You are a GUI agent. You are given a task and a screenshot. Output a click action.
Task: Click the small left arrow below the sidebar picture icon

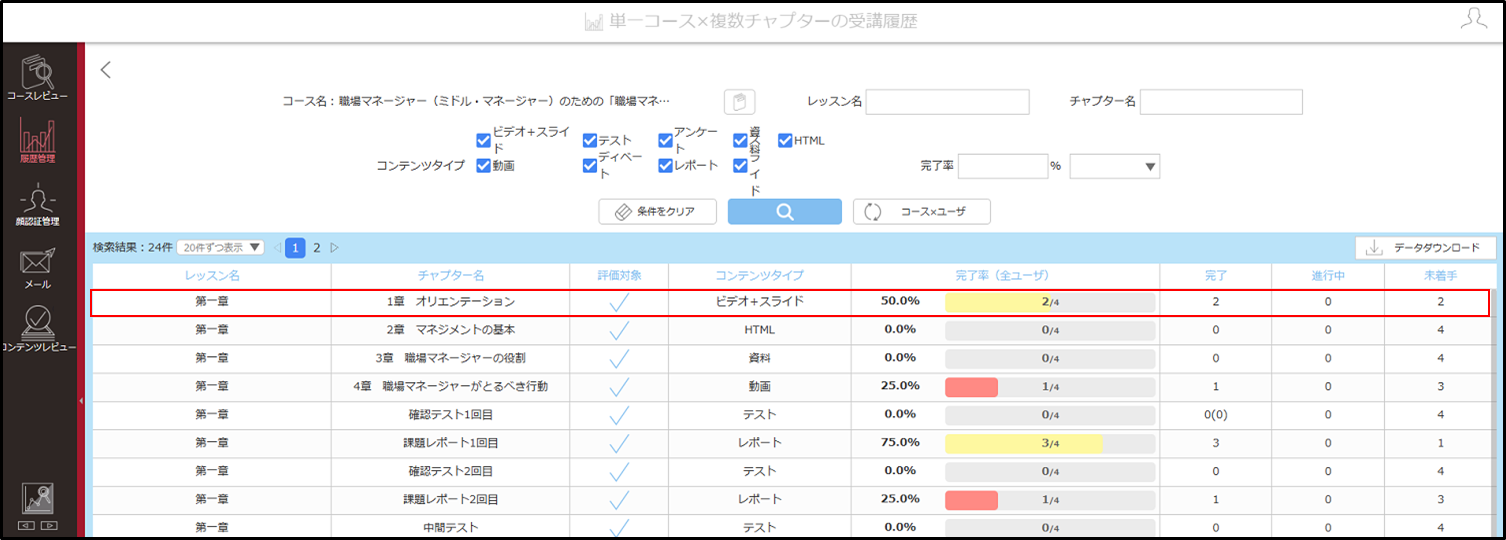(27, 525)
